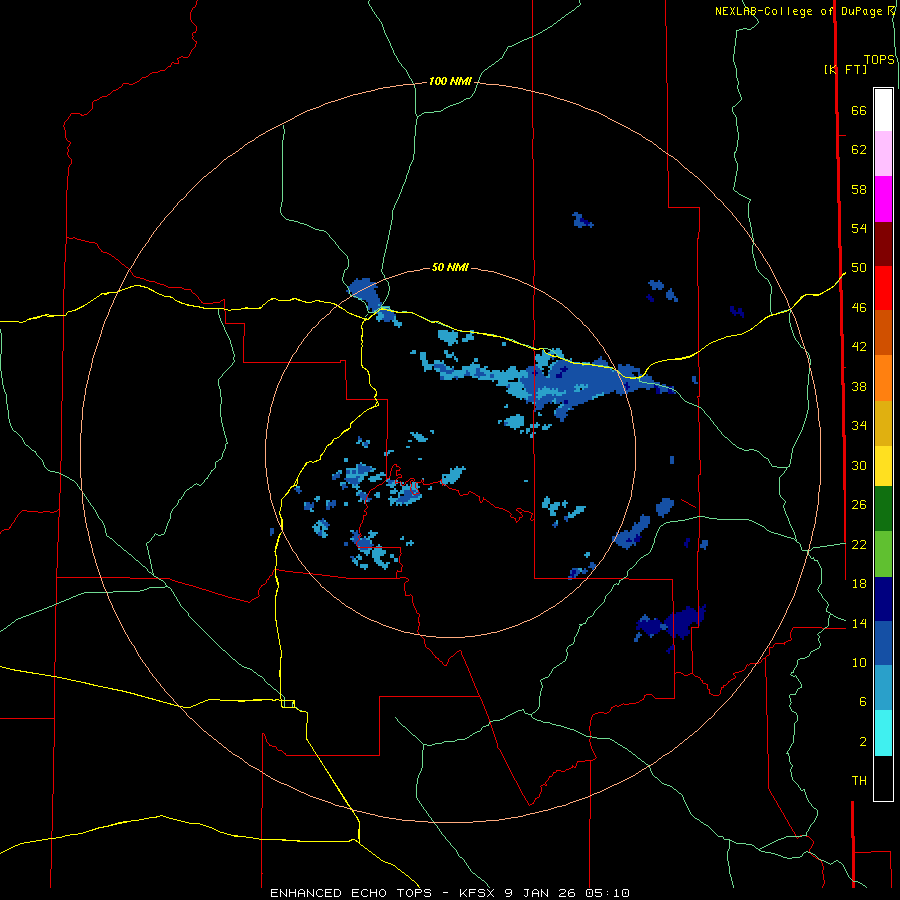
Task: Click the "TOPS" legend title
Action: point(879,60)
